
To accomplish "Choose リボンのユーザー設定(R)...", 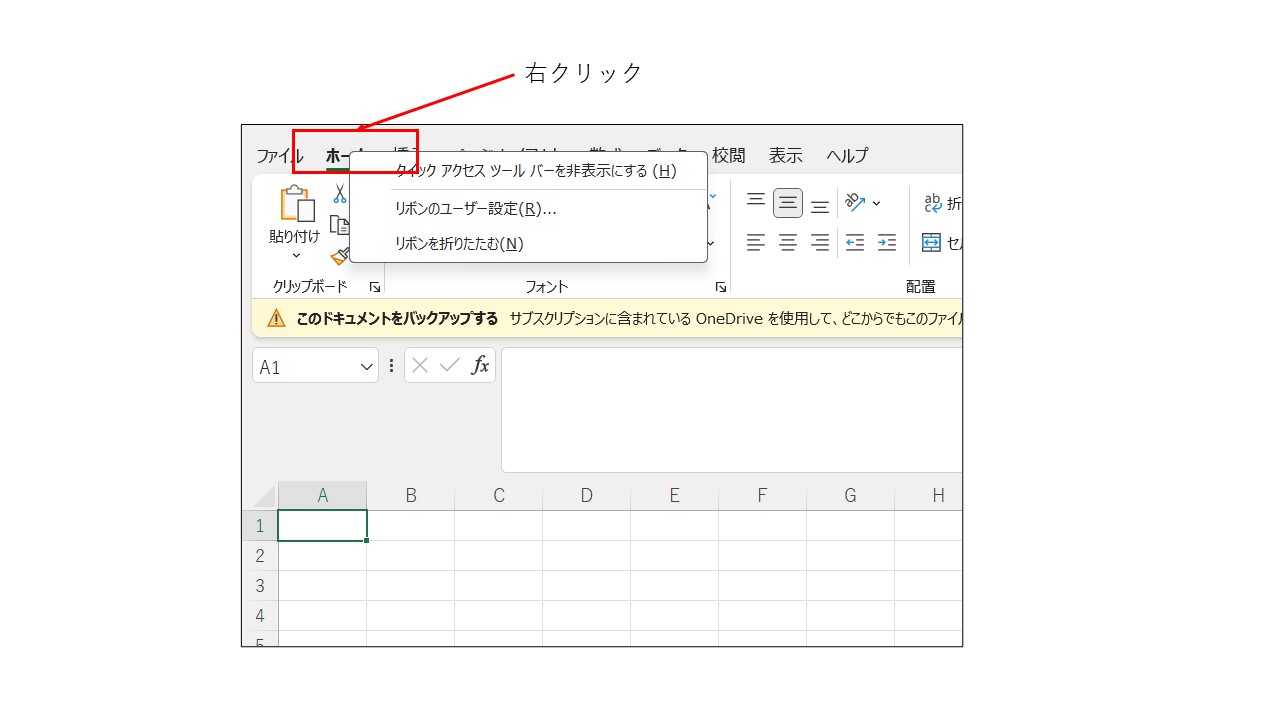I will click(x=528, y=209).
